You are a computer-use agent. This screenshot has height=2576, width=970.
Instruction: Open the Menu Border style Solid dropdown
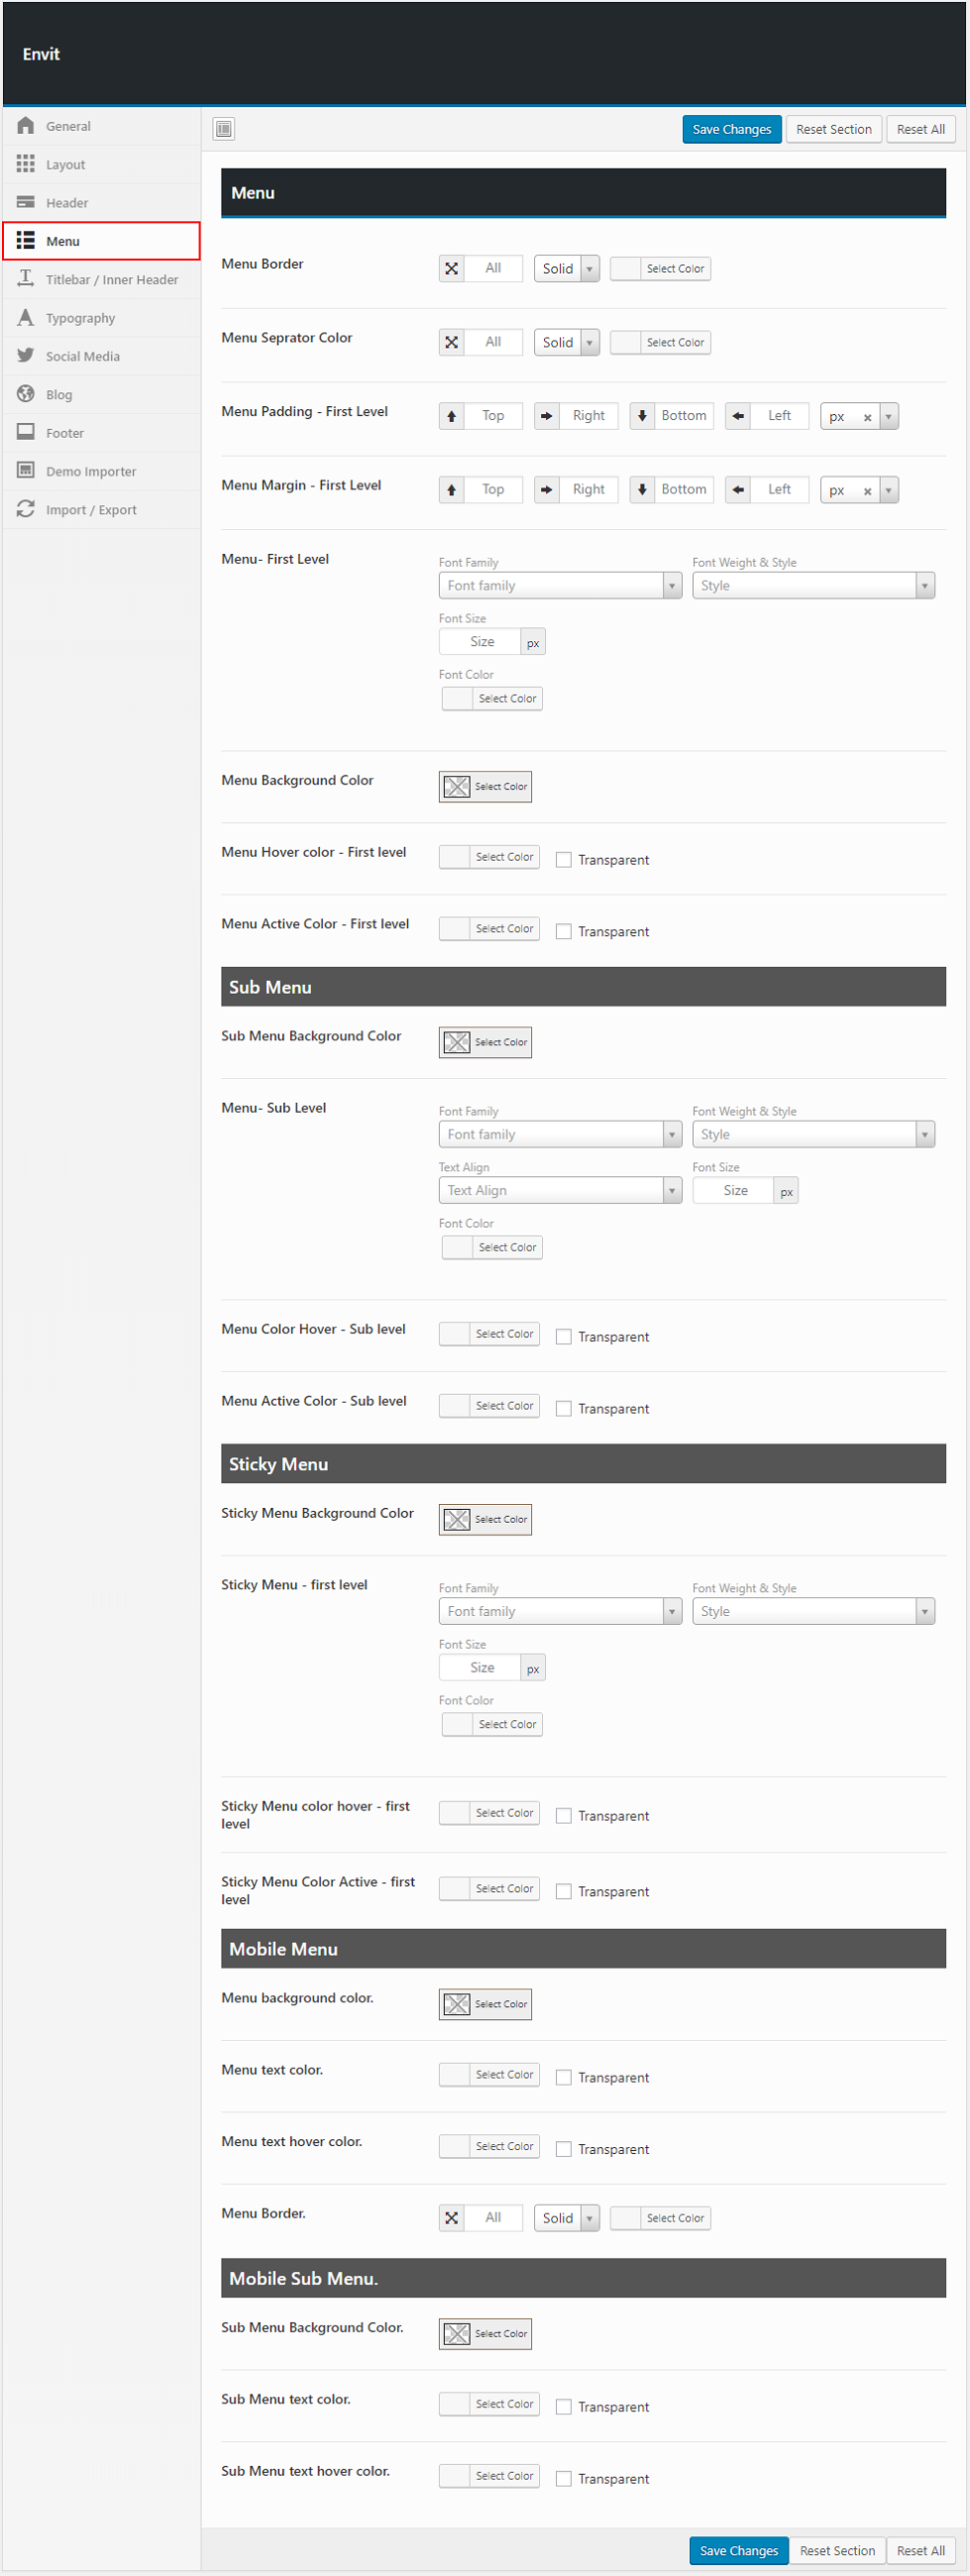coord(566,269)
